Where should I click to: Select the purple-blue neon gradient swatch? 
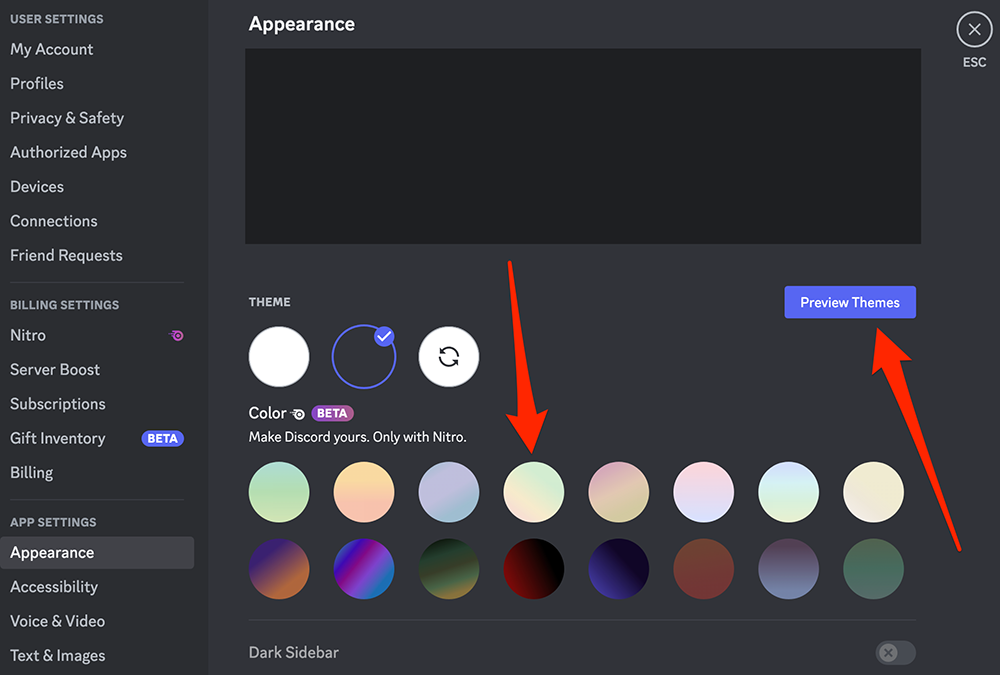pyautogui.click(x=364, y=569)
